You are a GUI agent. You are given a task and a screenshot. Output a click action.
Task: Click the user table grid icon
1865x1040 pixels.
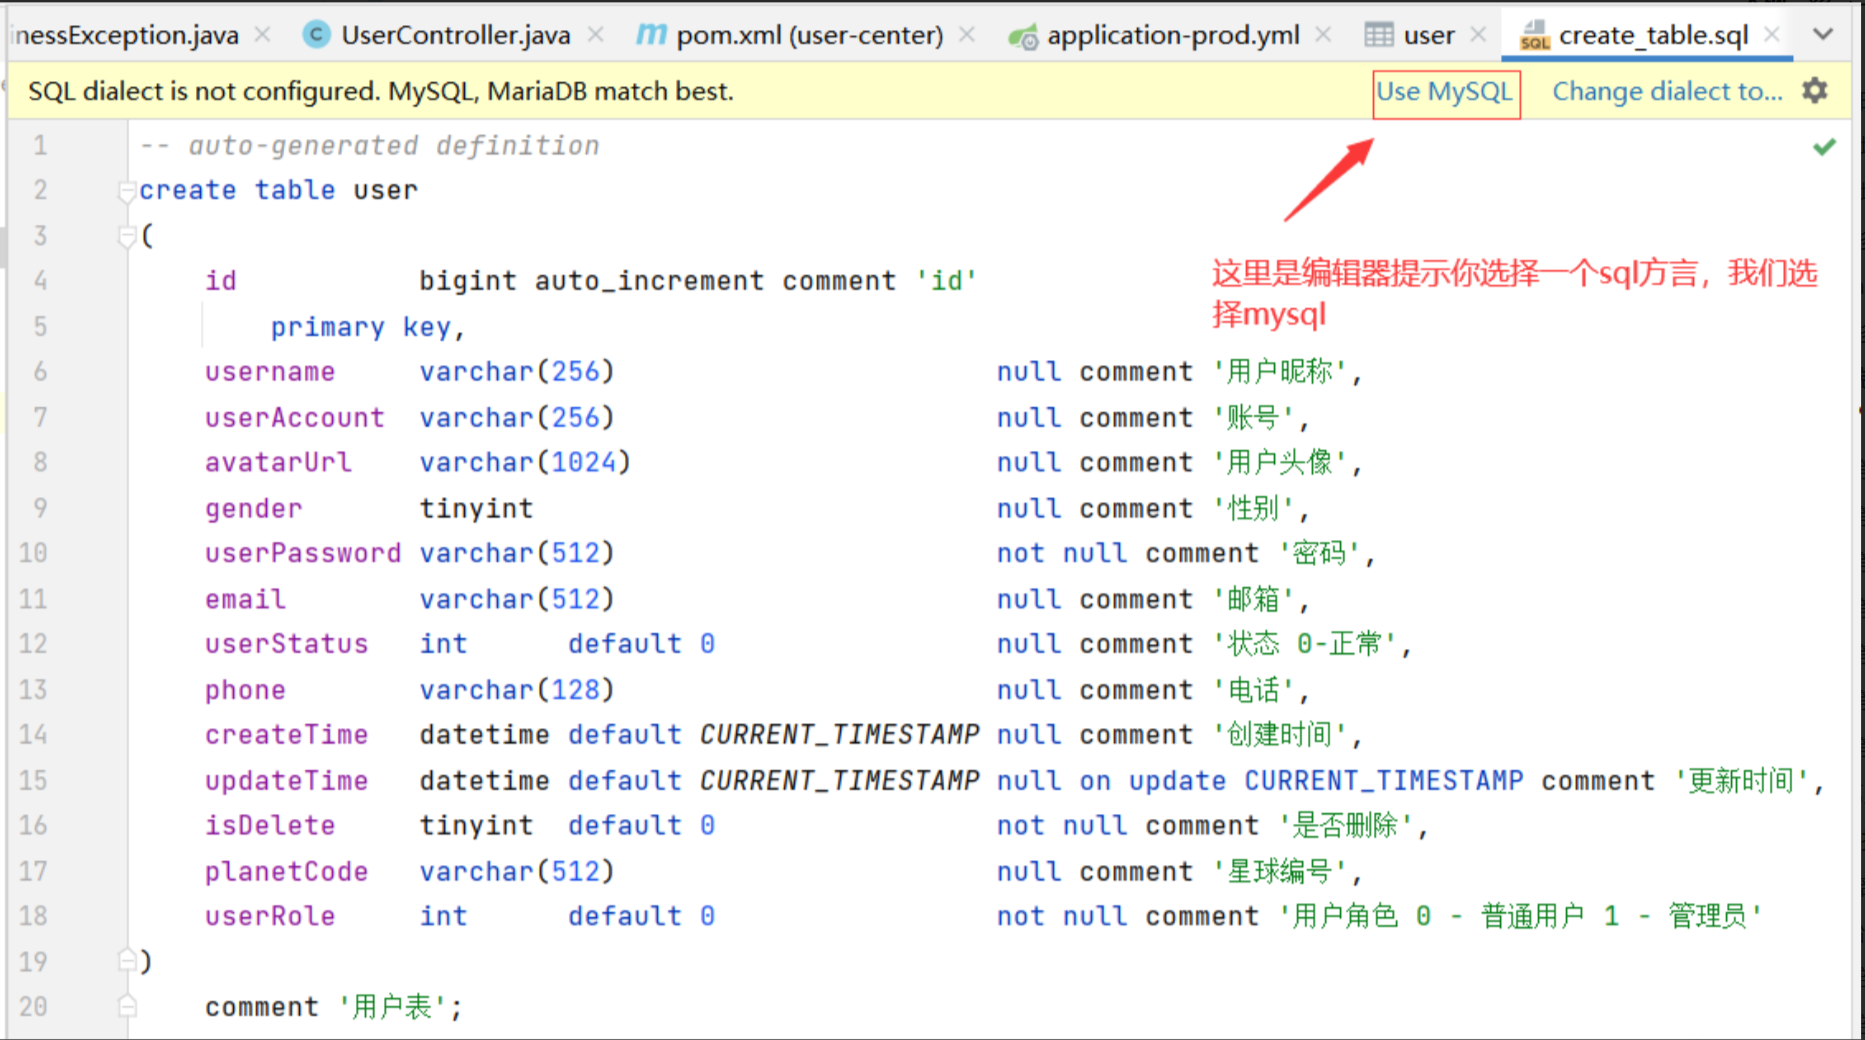(1378, 35)
